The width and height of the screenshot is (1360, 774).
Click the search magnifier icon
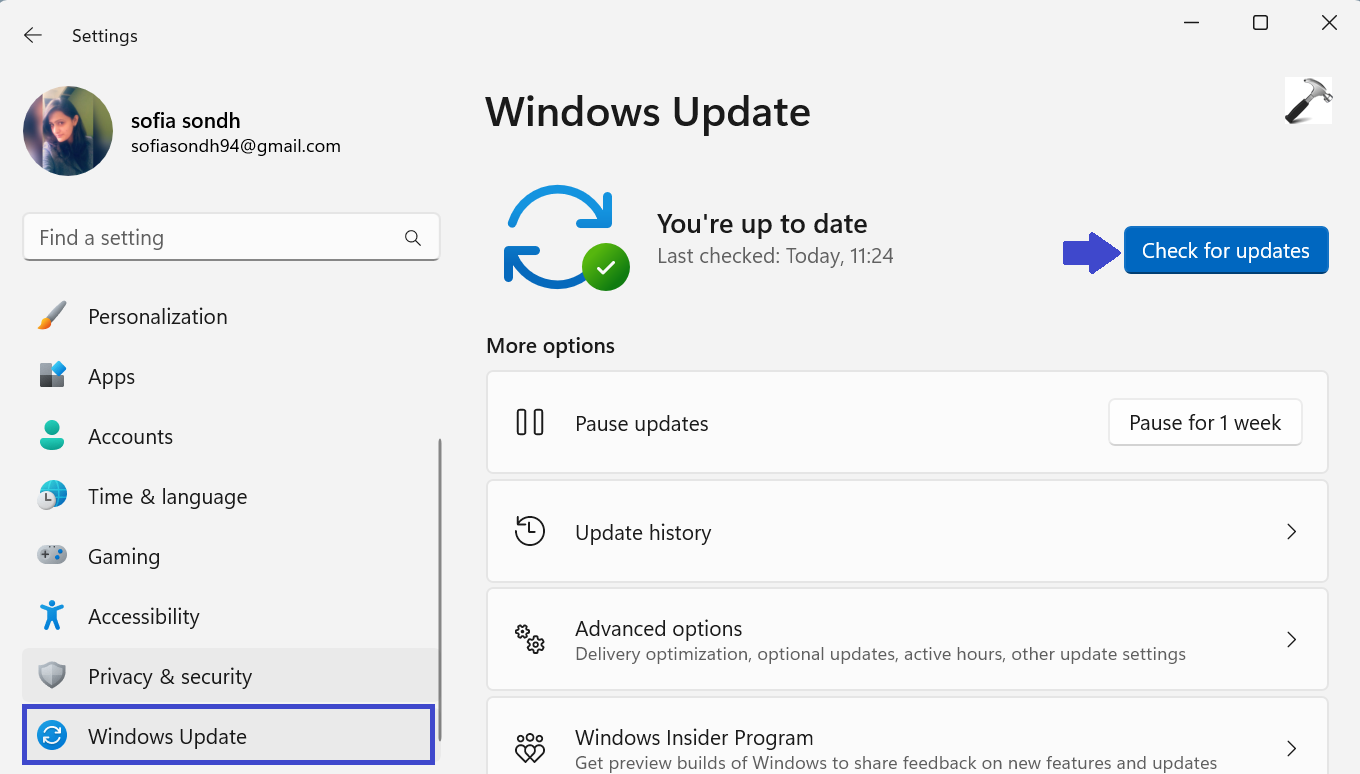(412, 238)
